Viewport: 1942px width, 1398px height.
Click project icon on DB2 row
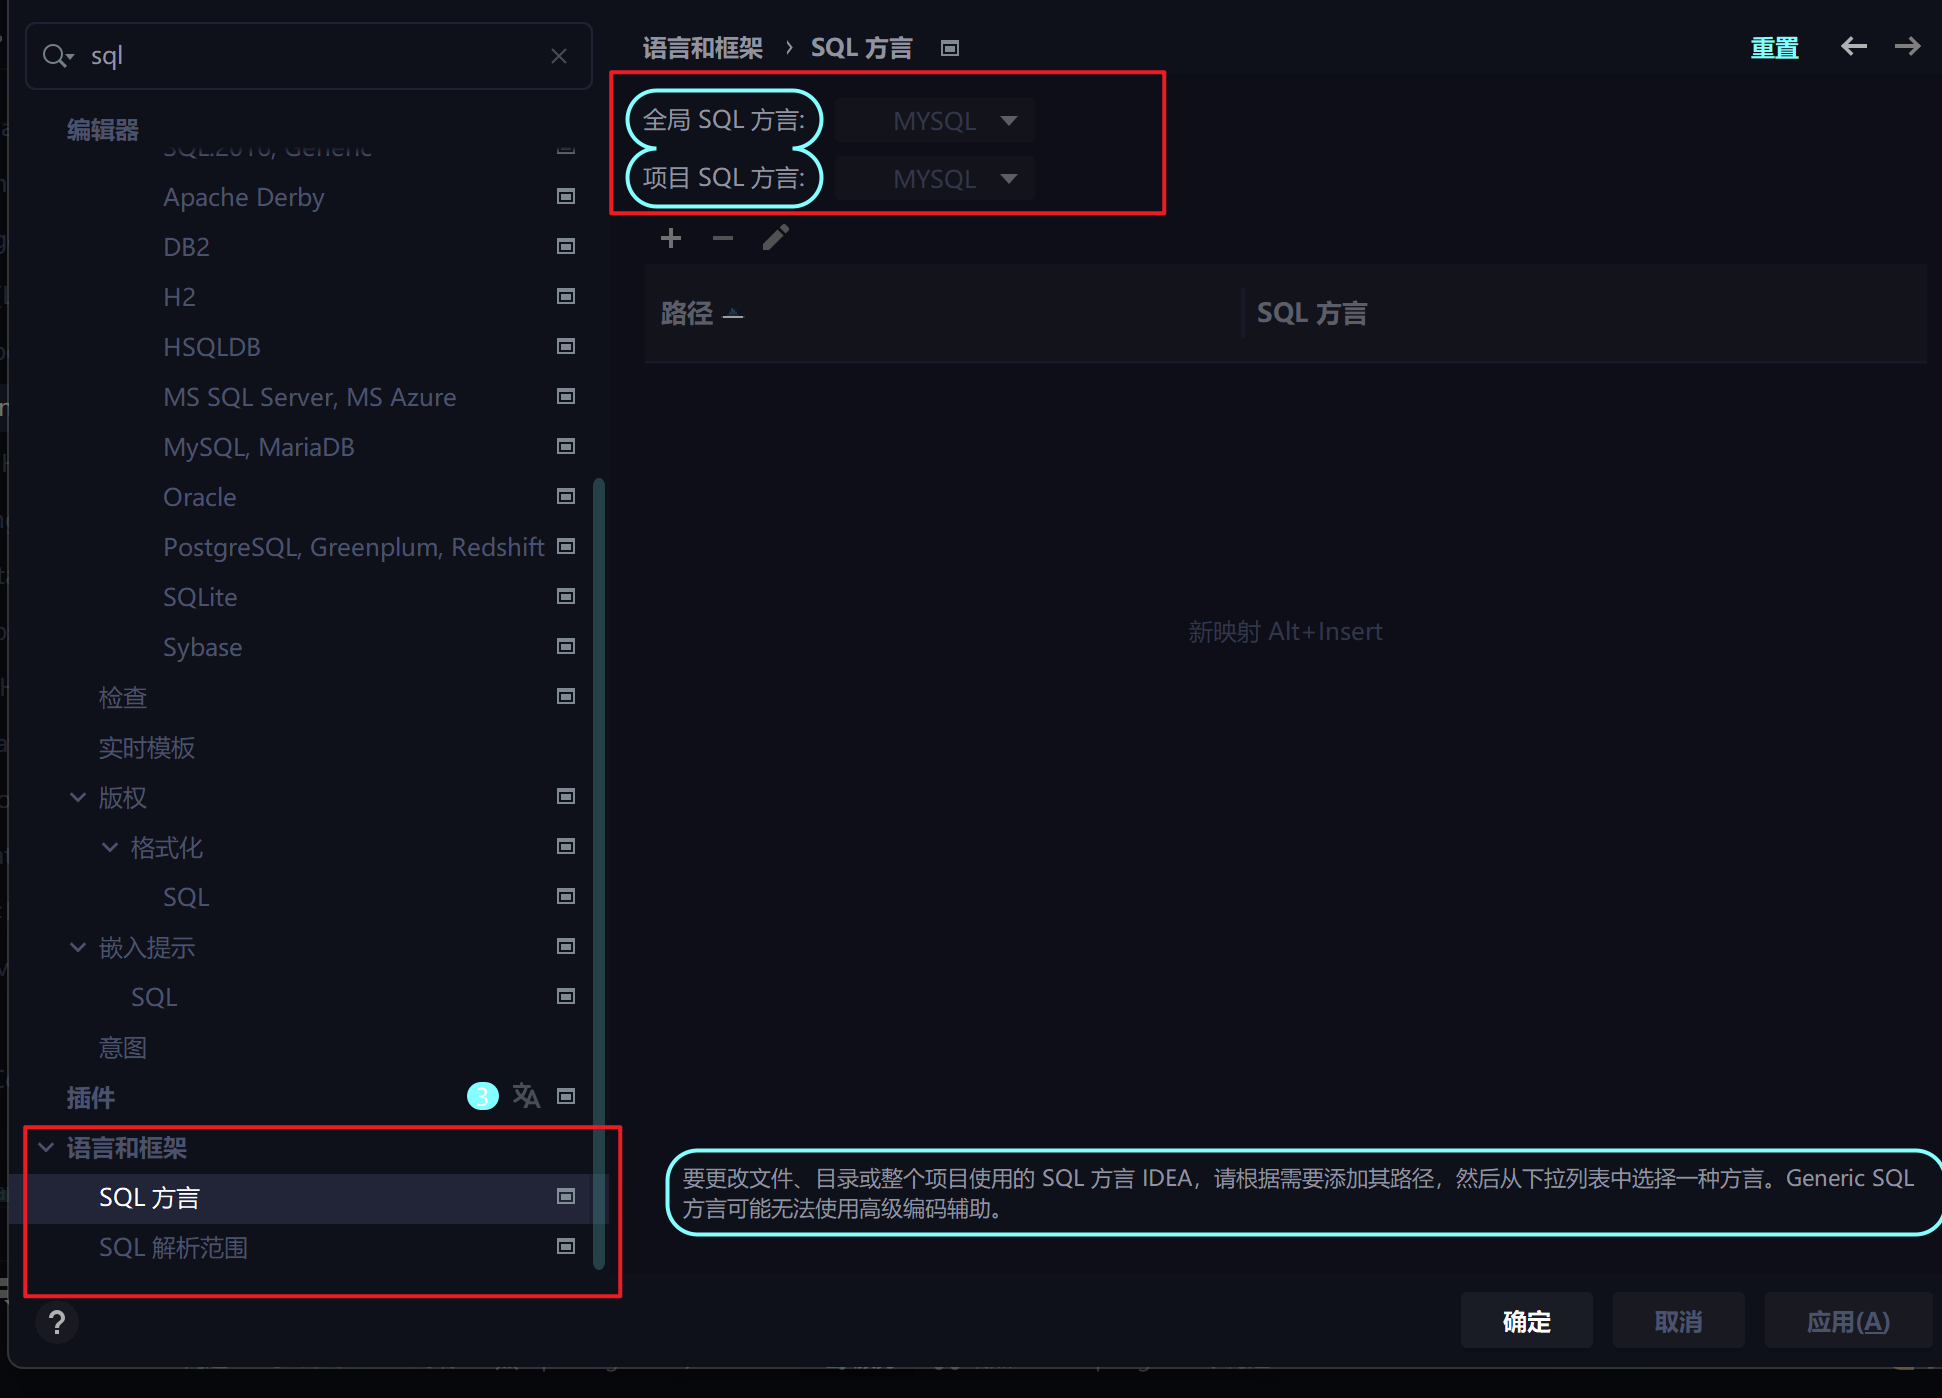(566, 246)
